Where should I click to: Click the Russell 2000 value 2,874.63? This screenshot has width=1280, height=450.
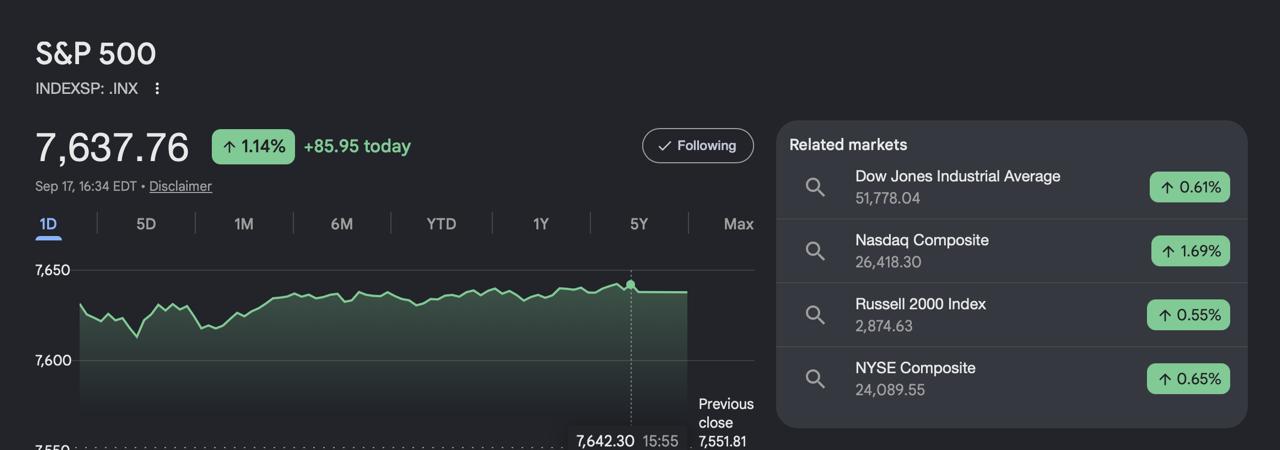click(884, 326)
